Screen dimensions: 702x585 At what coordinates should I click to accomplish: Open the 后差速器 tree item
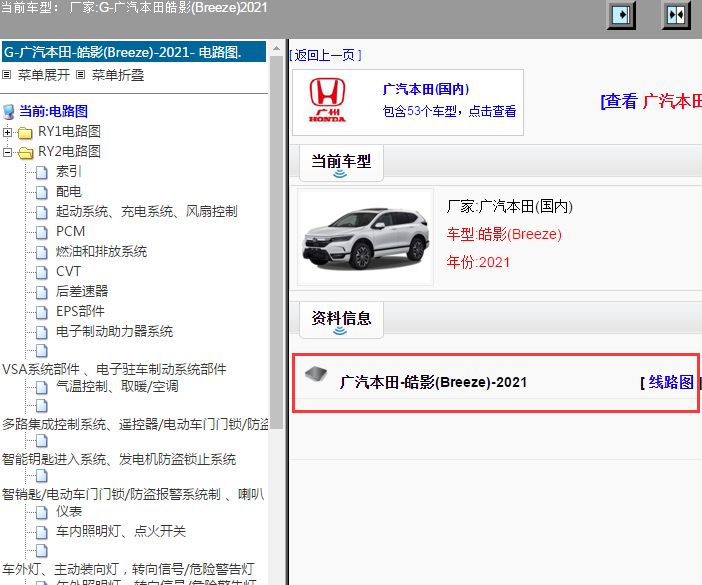click(x=82, y=291)
